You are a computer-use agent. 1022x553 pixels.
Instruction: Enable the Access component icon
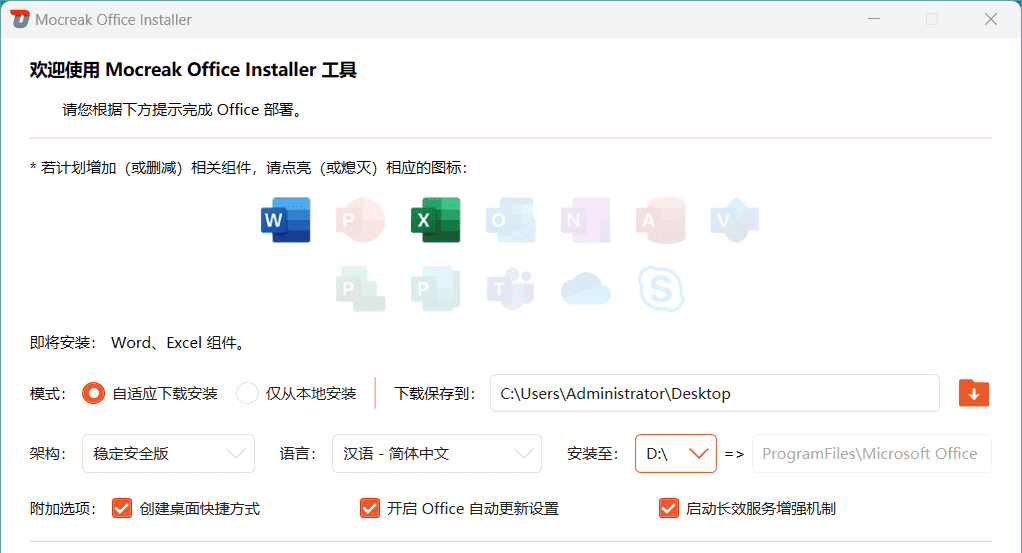tap(660, 220)
